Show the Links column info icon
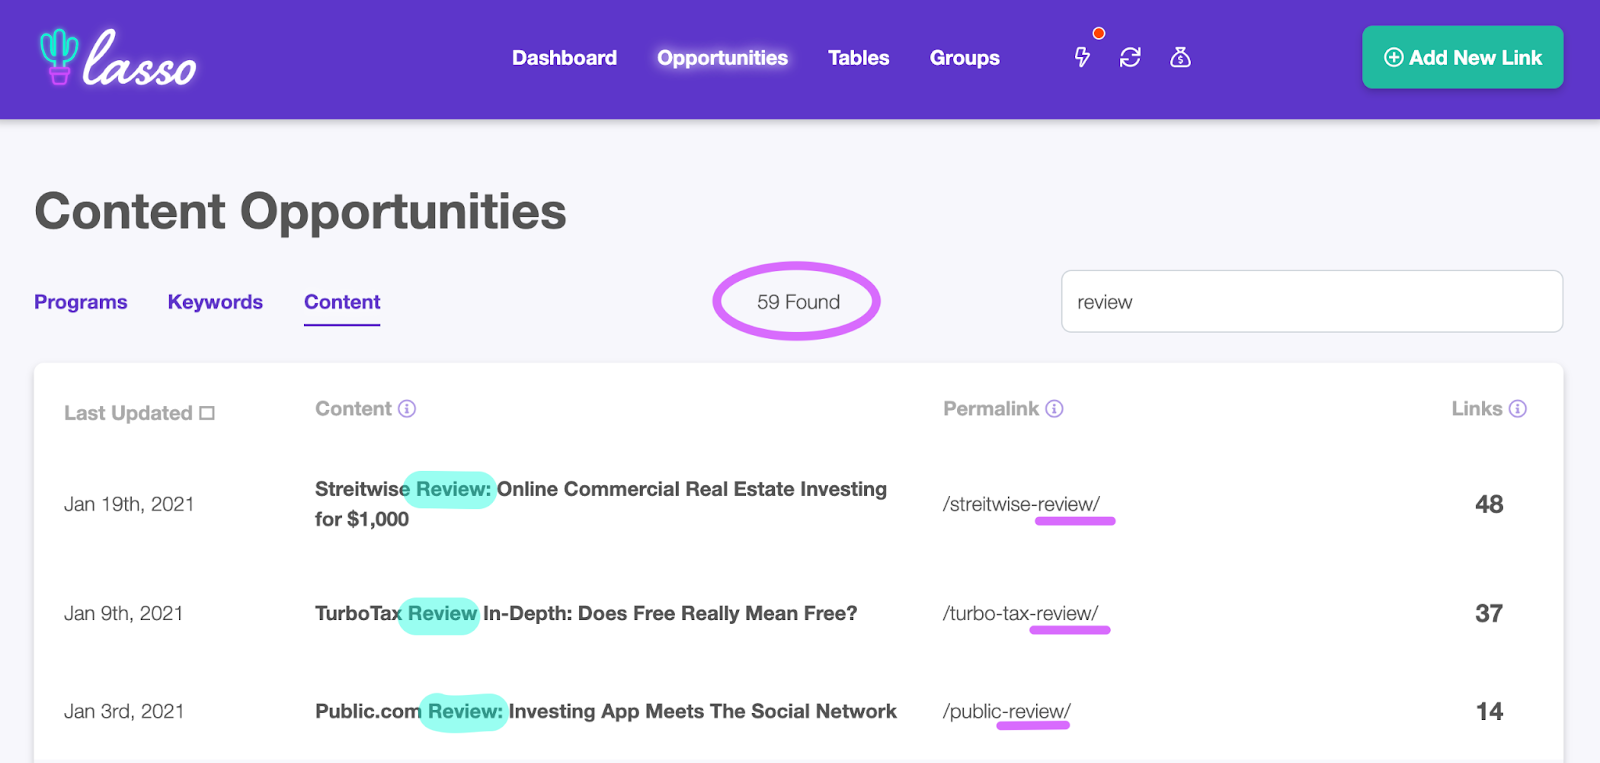The image size is (1600, 763). point(1517,409)
